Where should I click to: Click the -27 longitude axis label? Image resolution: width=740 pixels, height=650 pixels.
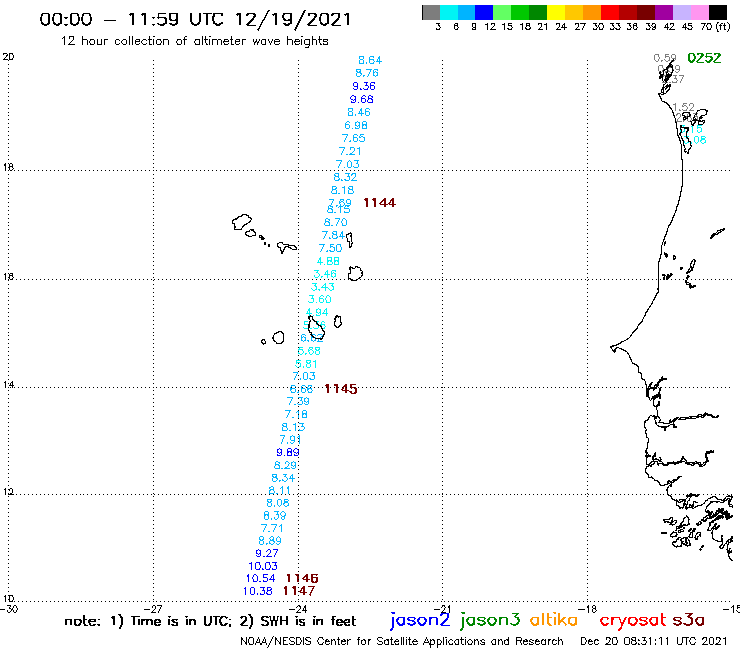point(153,609)
